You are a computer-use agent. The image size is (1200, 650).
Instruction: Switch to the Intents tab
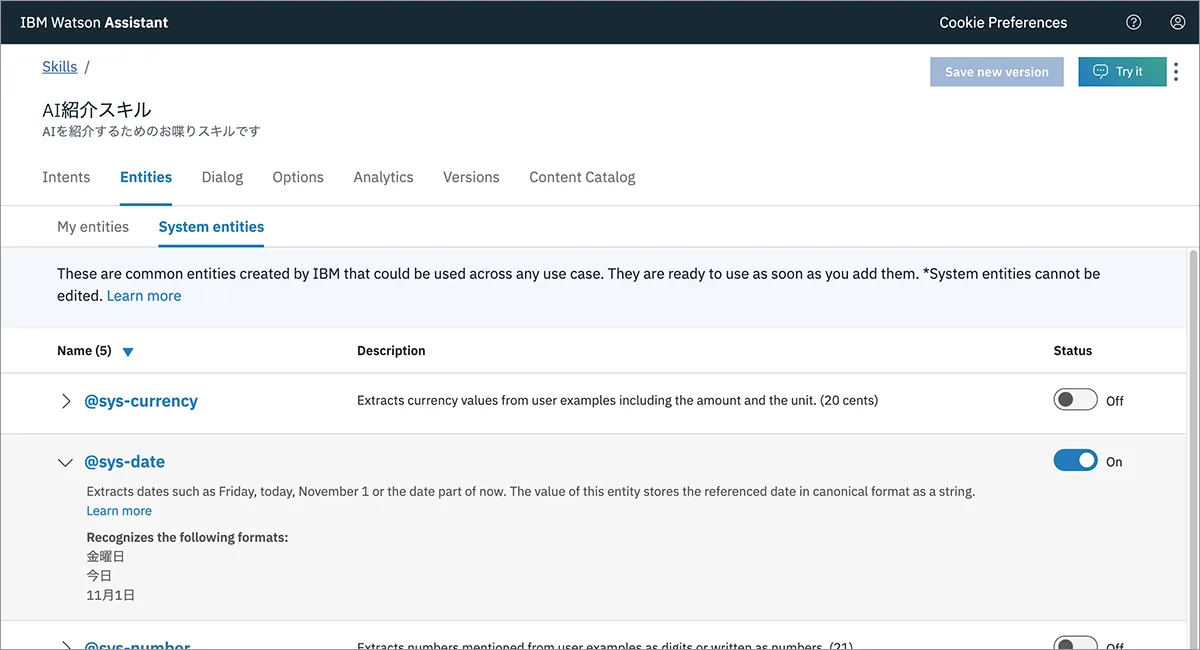[66, 177]
